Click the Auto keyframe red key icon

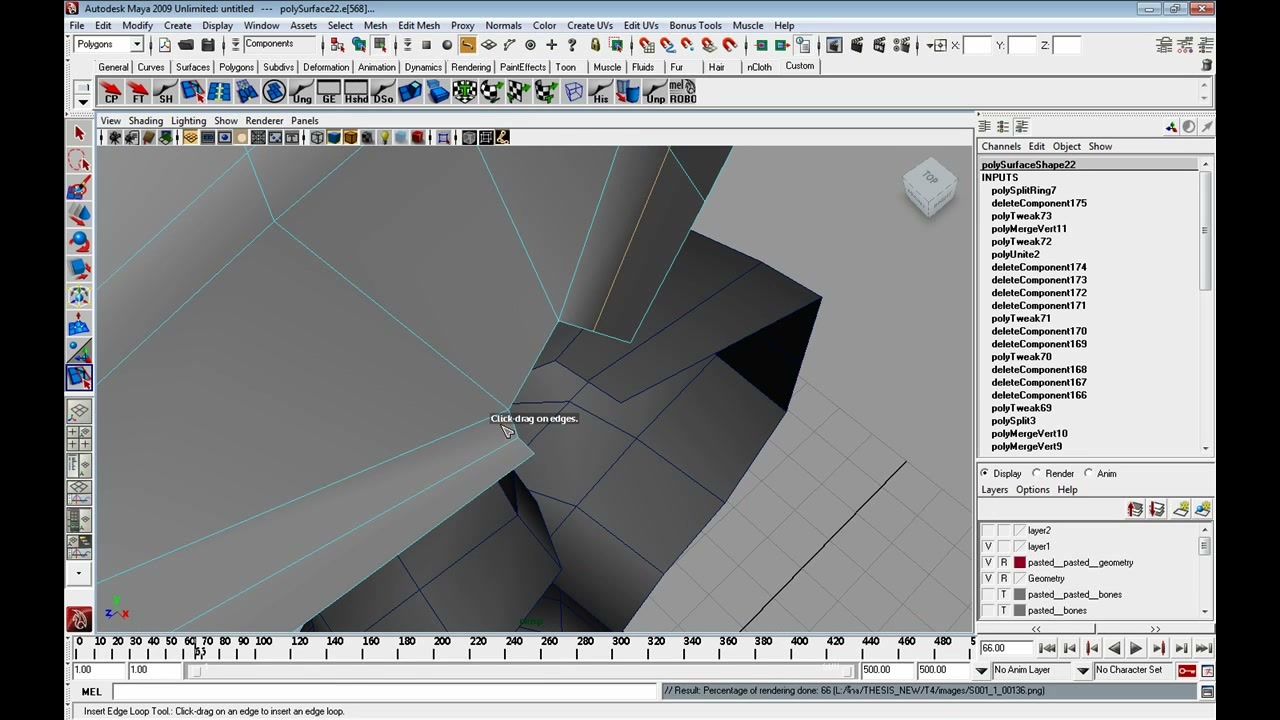pyautogui.click(x=1187, y=670)
